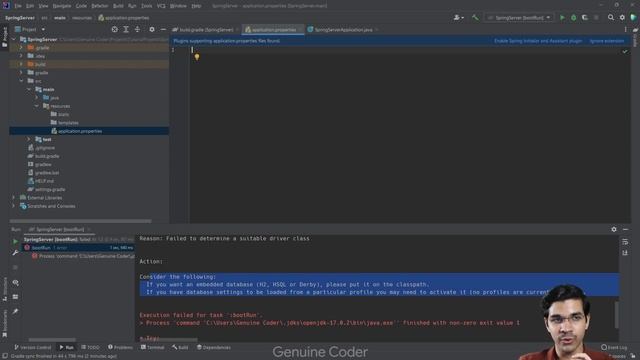This screenshot has height=360, width=640.
Task: Expand the test folder
Action: pos(29,140)
